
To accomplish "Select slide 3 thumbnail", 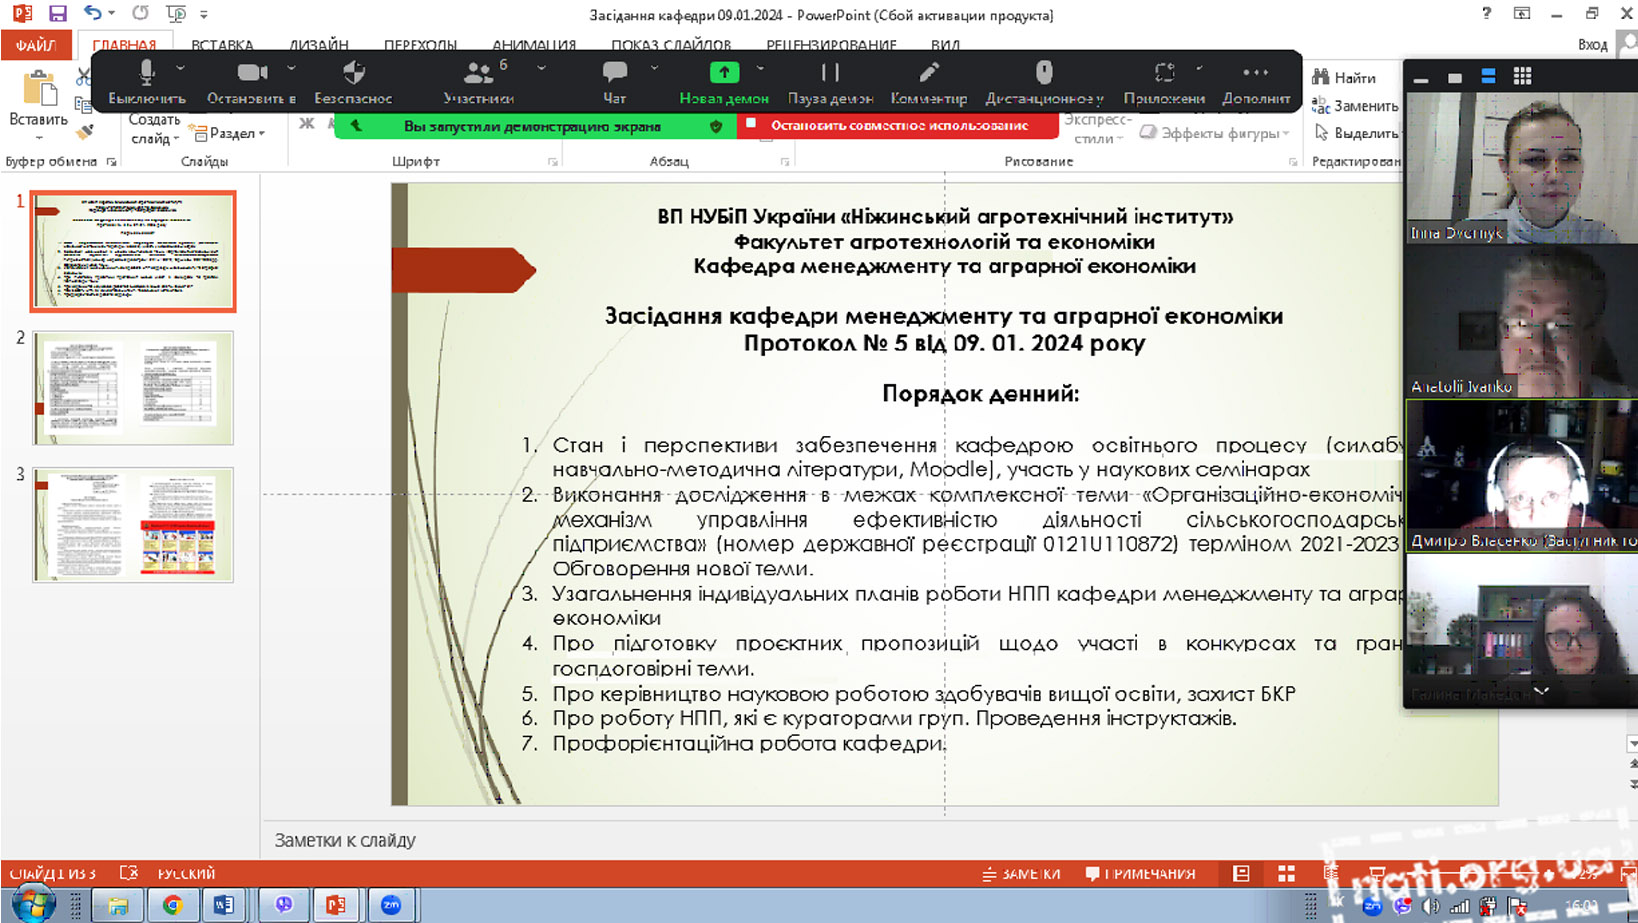I will pos(133,524).
